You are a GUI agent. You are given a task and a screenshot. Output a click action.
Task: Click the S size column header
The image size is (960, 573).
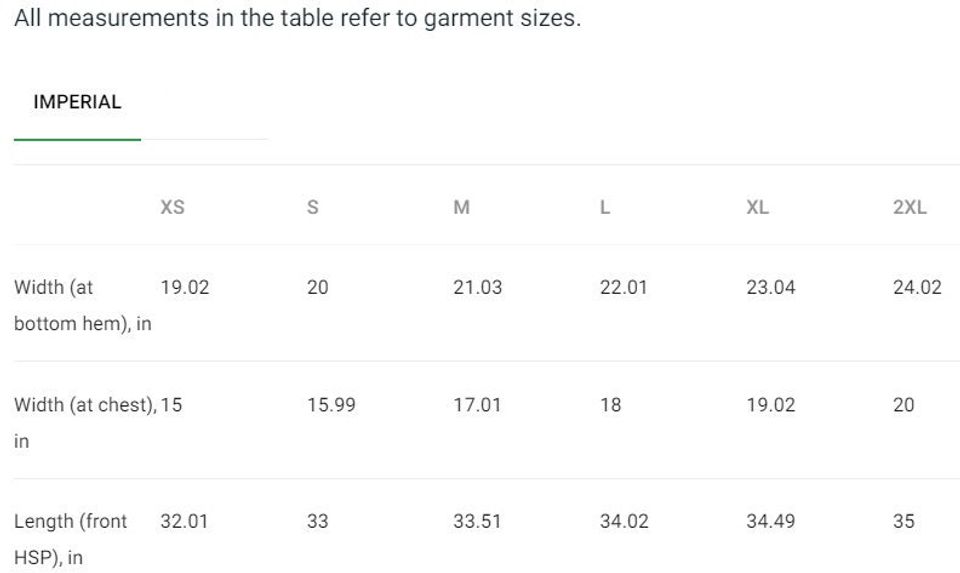click(312, 208)
